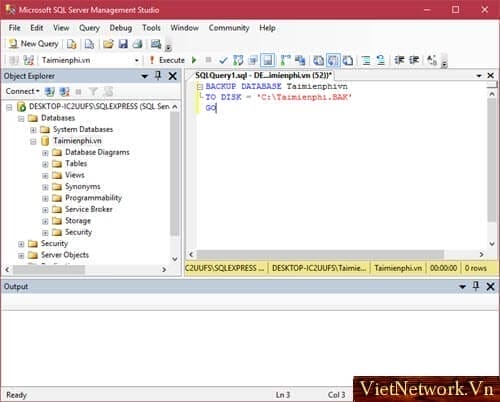Expand the Views folder
Image resolution: width=500 pixels, height=402 pixels.
(45, 176)
